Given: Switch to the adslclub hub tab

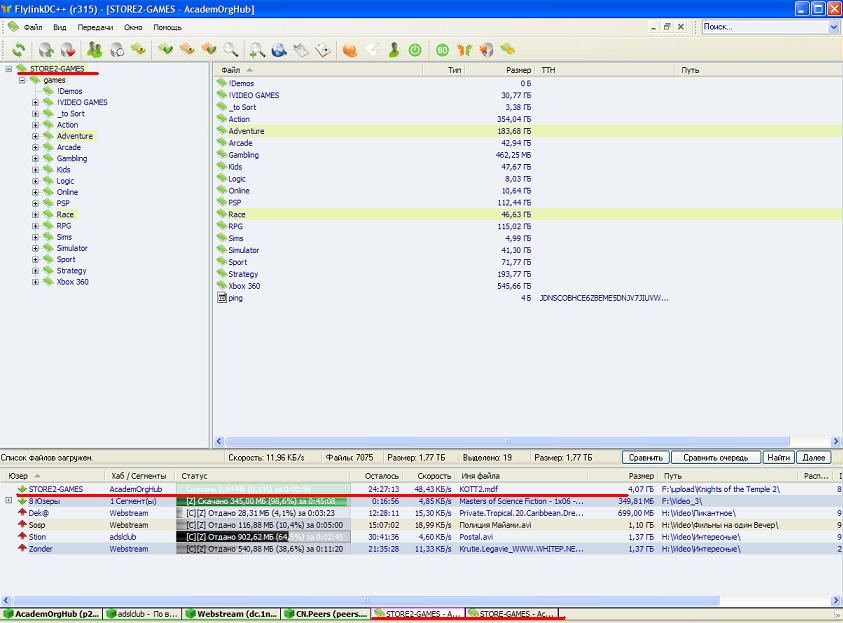Looking at the screenshot, I should (x=142, y=613).
